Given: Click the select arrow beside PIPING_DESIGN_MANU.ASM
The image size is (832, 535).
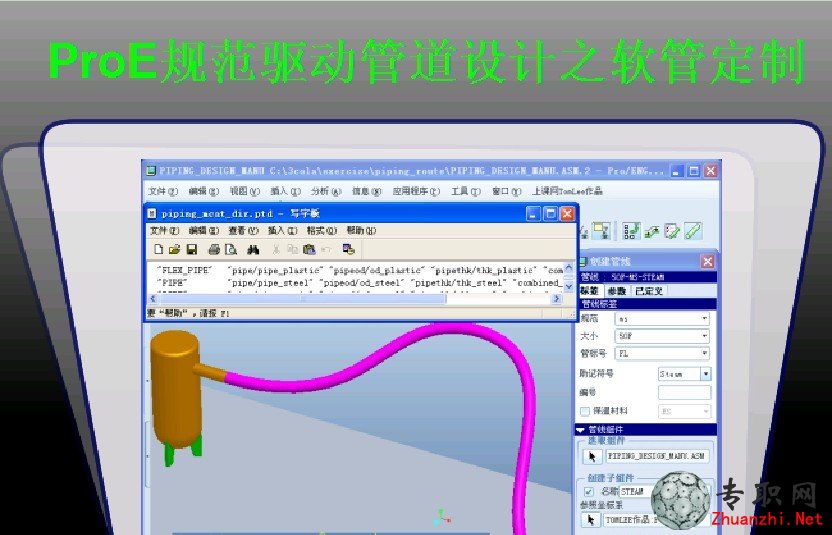Looking at the screenshot, I should pyautogui.click(x=592, y=456).
